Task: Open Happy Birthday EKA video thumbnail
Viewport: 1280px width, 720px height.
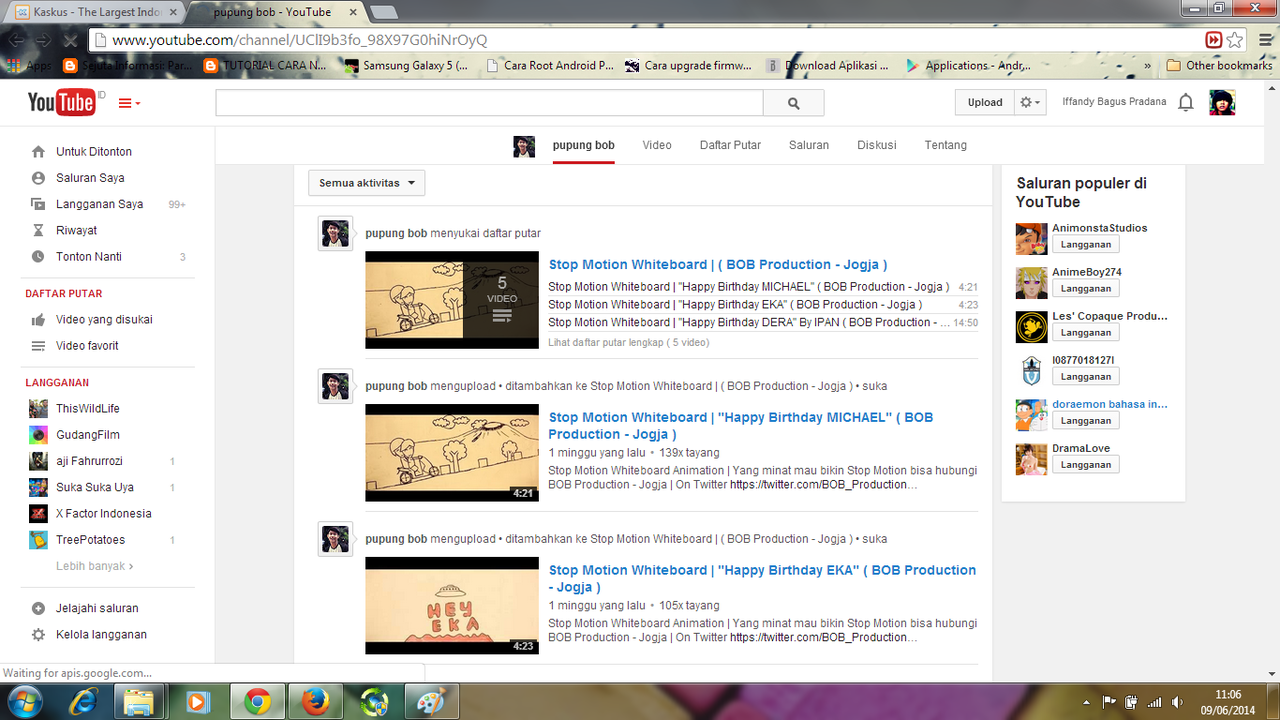Action: pos(452,605)
